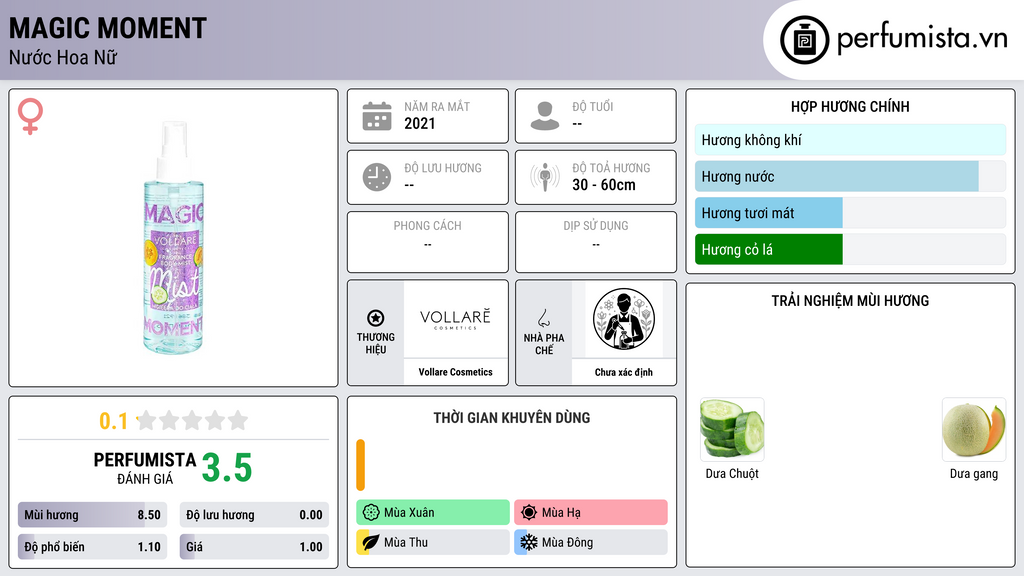Image resolution: width=1024 pixels, height=576 pixels.
Task: Click the perfumista.vn site name
Action: click(922, 39)
